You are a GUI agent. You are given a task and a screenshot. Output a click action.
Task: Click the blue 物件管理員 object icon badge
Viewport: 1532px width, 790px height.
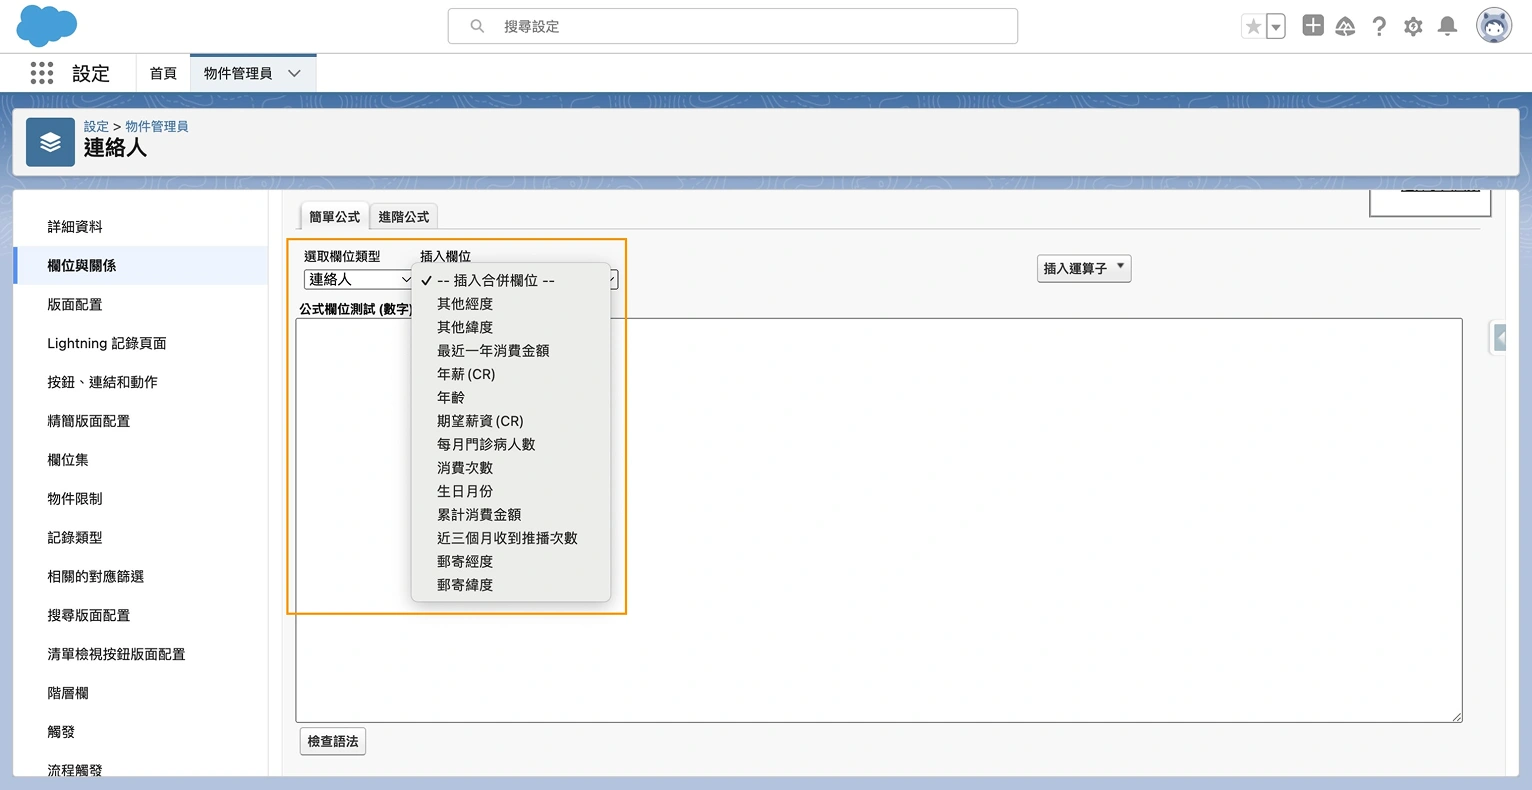50,141
